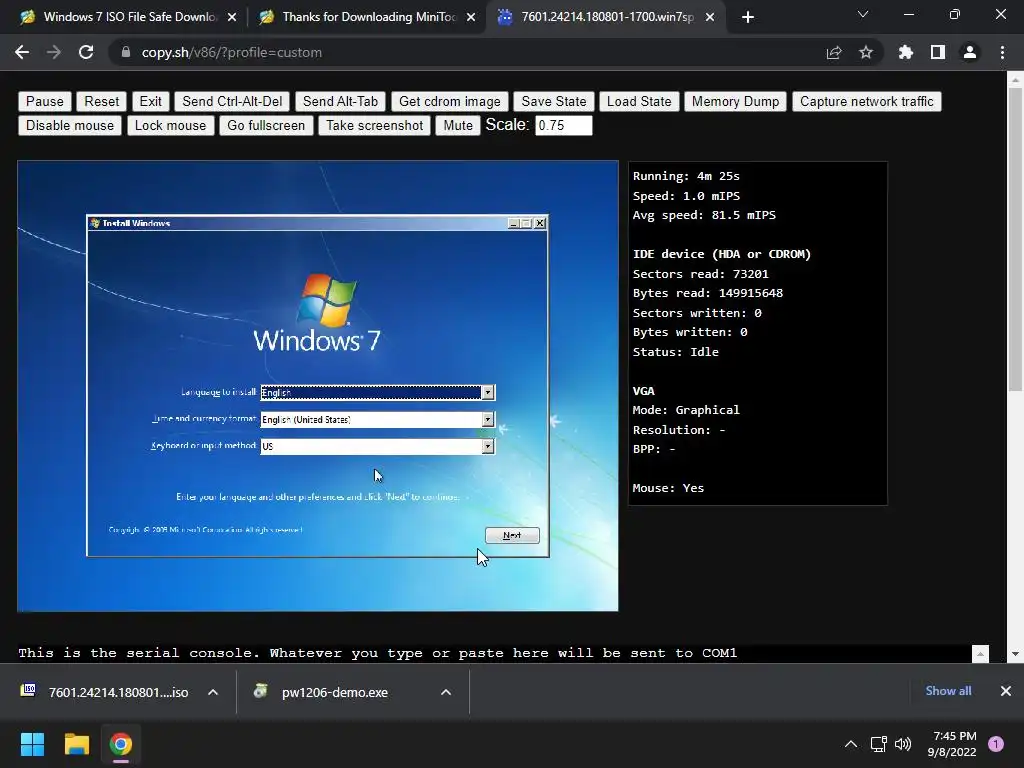Exit the emulator

(150, 101)
